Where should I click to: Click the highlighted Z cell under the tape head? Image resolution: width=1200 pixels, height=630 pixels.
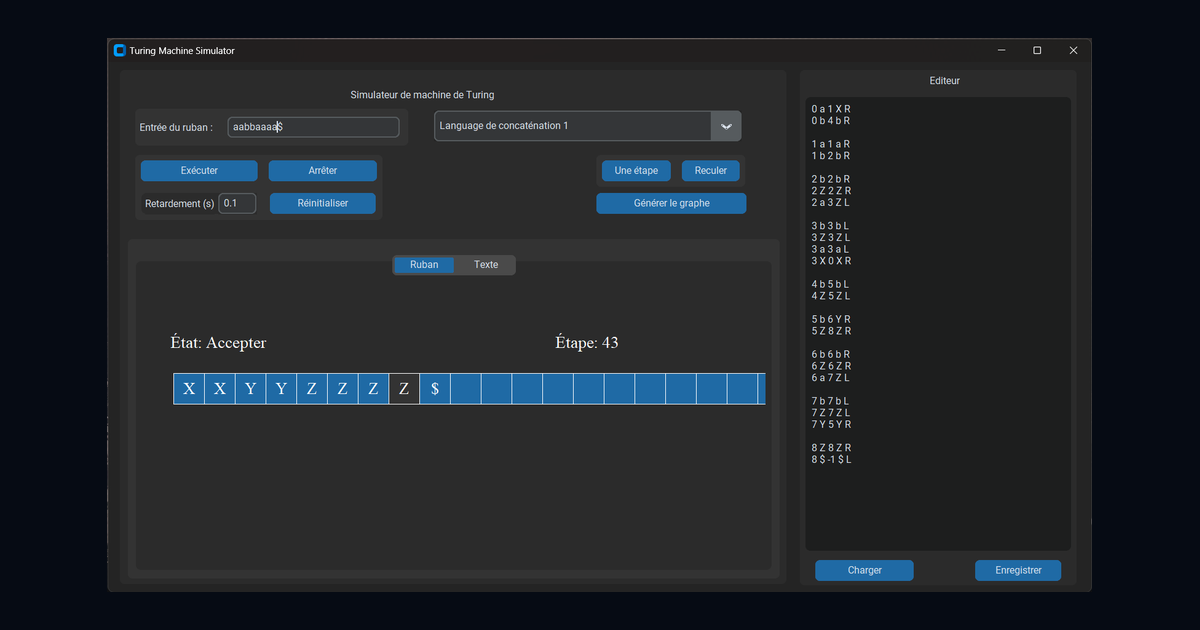pyautogui.click(x=404, y=389)
